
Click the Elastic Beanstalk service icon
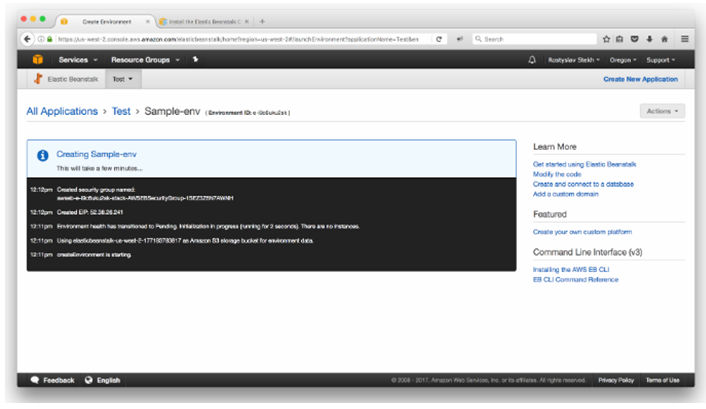(x=38, y=79)
